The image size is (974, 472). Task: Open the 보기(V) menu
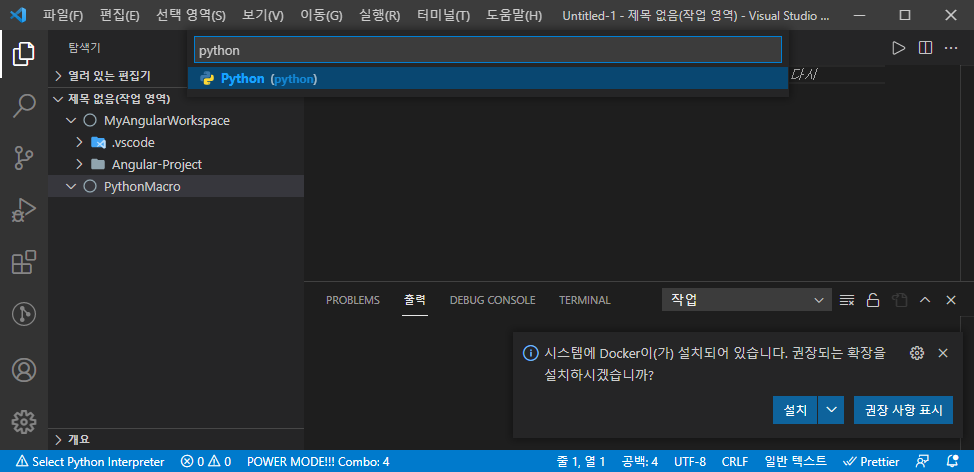[x=263, y=16]
